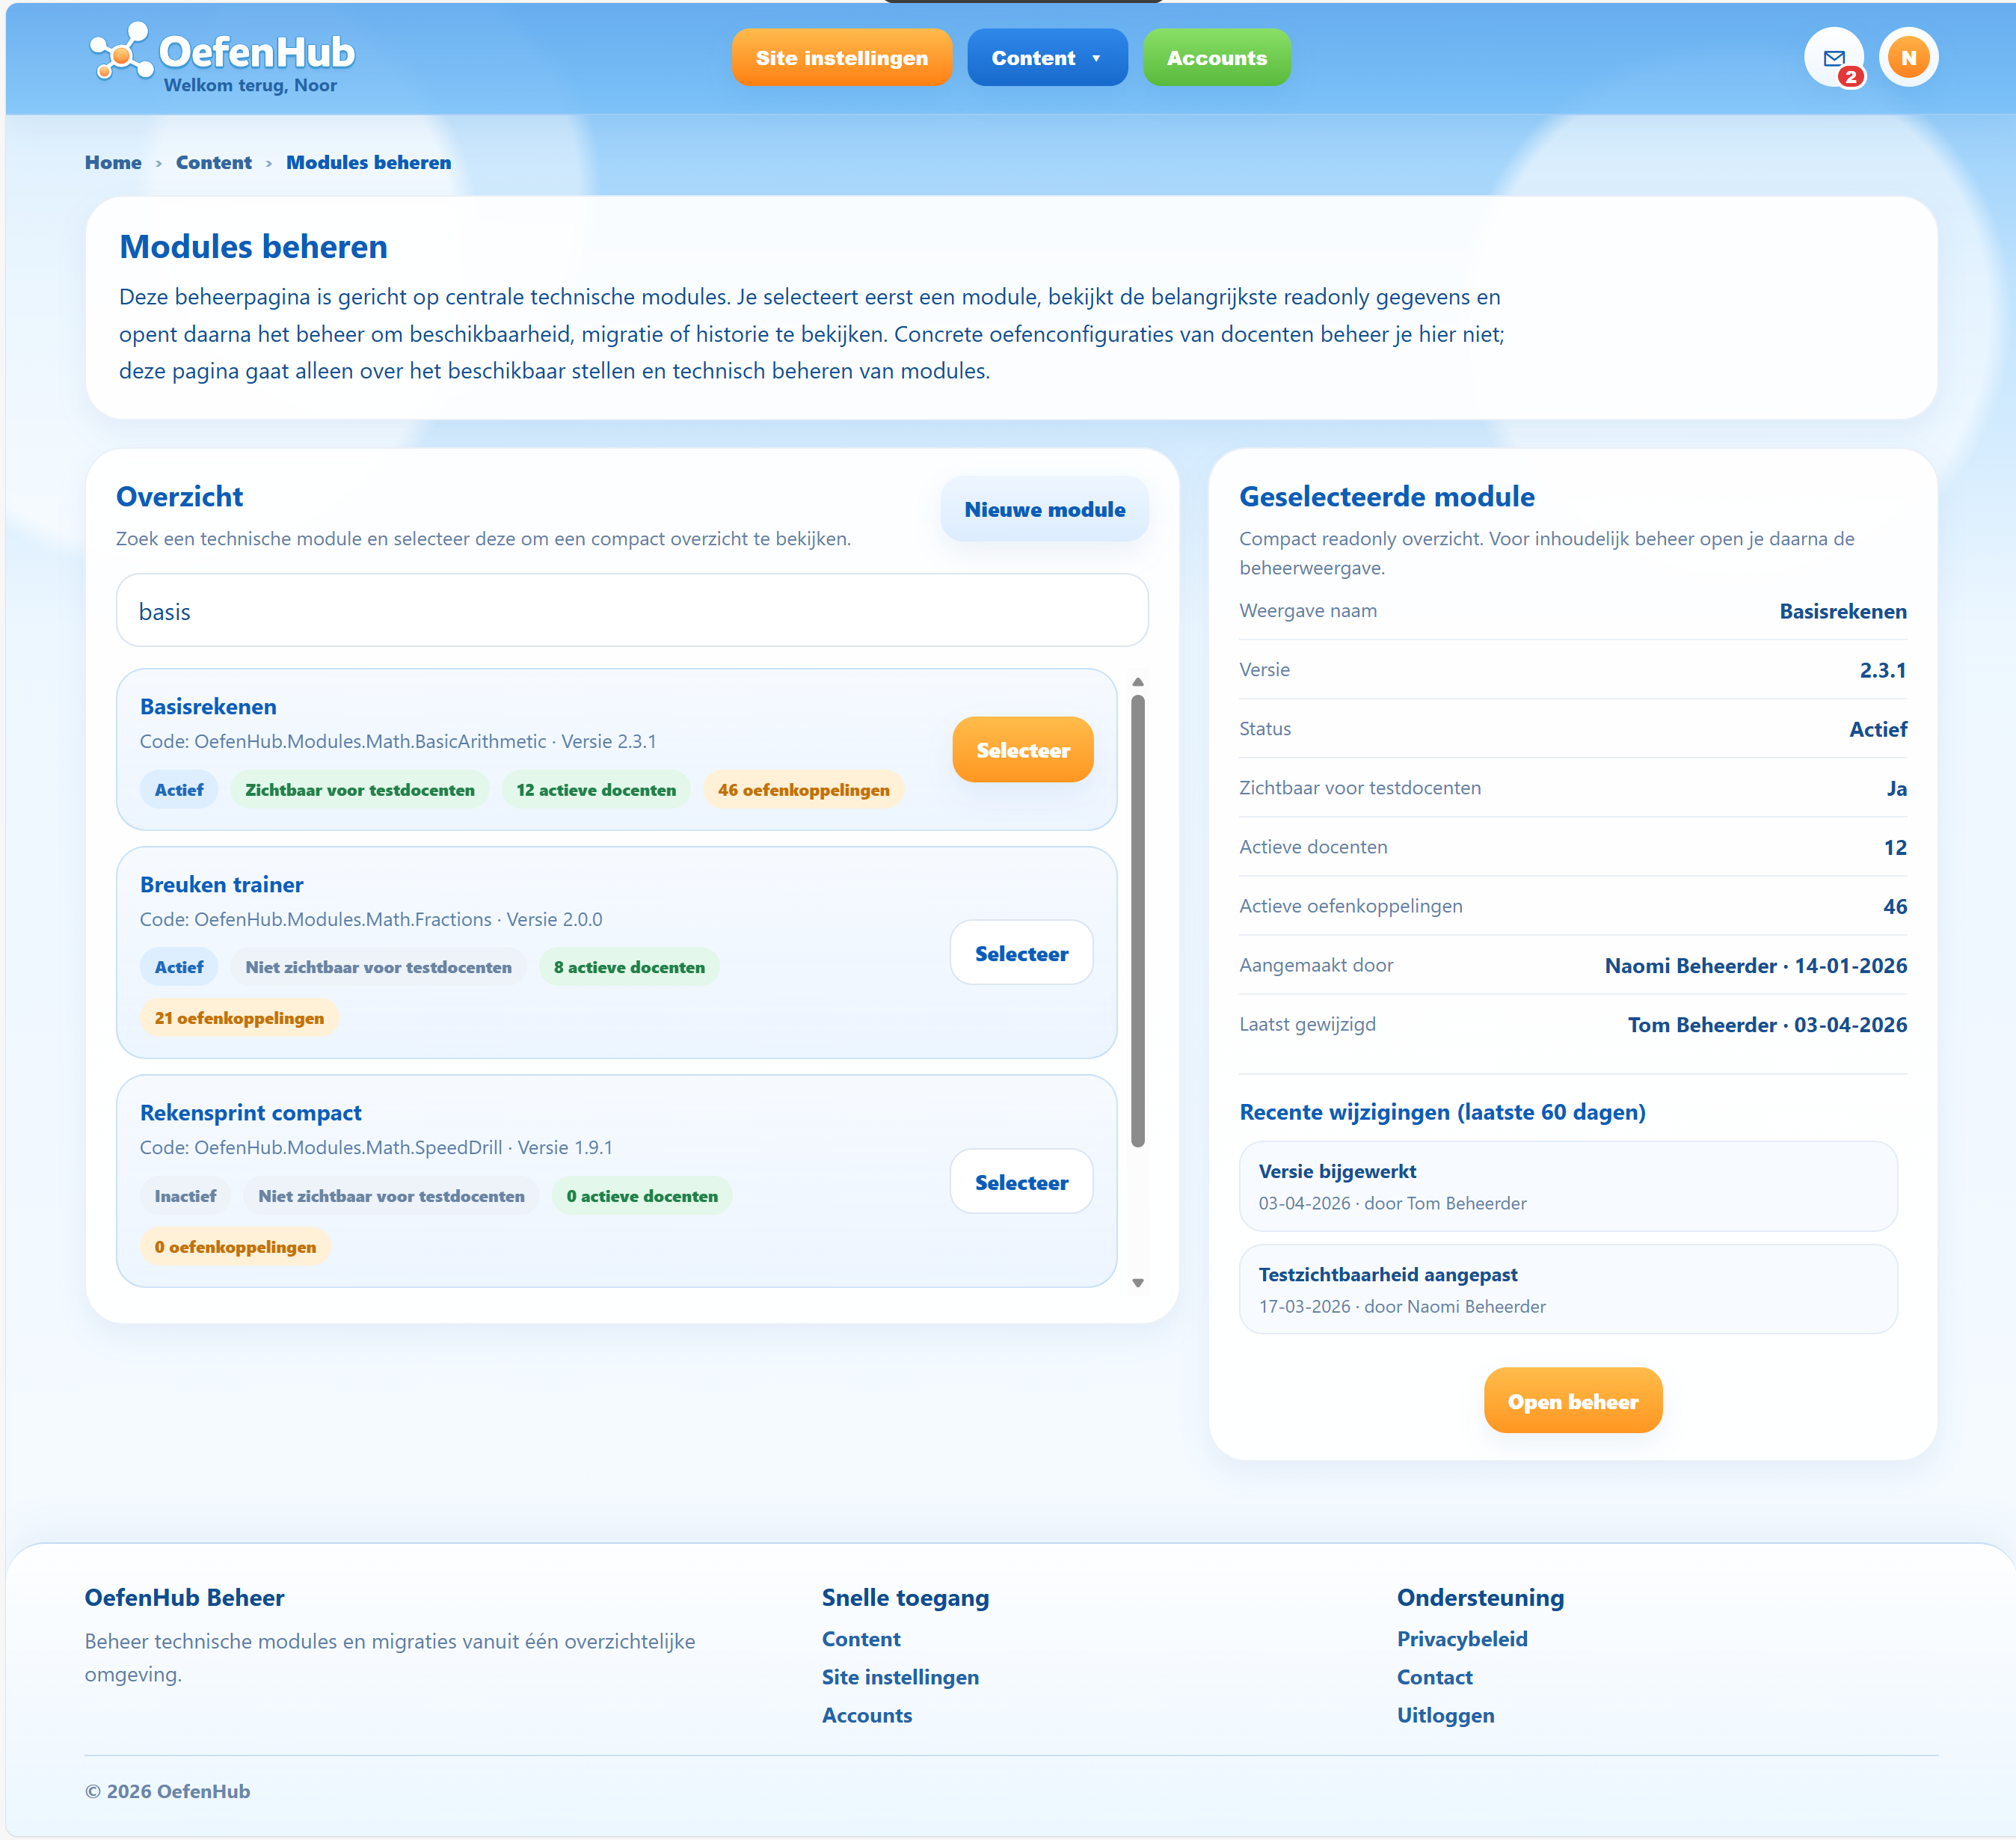Click the 21 oefenkoppelingen badge
Image resolution: width=2016 pixels, height=1840 pixels.
pyautogui.click(x=239, y=1018)
